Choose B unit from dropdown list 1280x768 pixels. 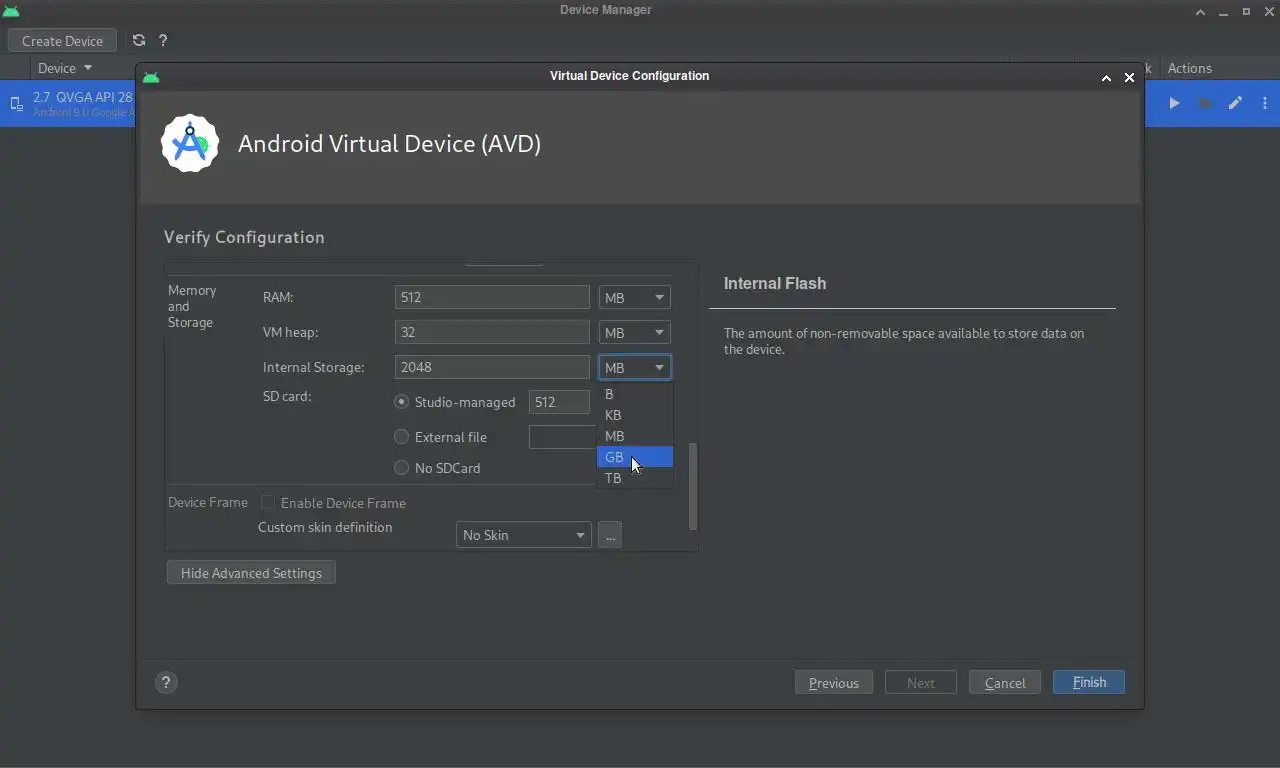pos(635,394)
